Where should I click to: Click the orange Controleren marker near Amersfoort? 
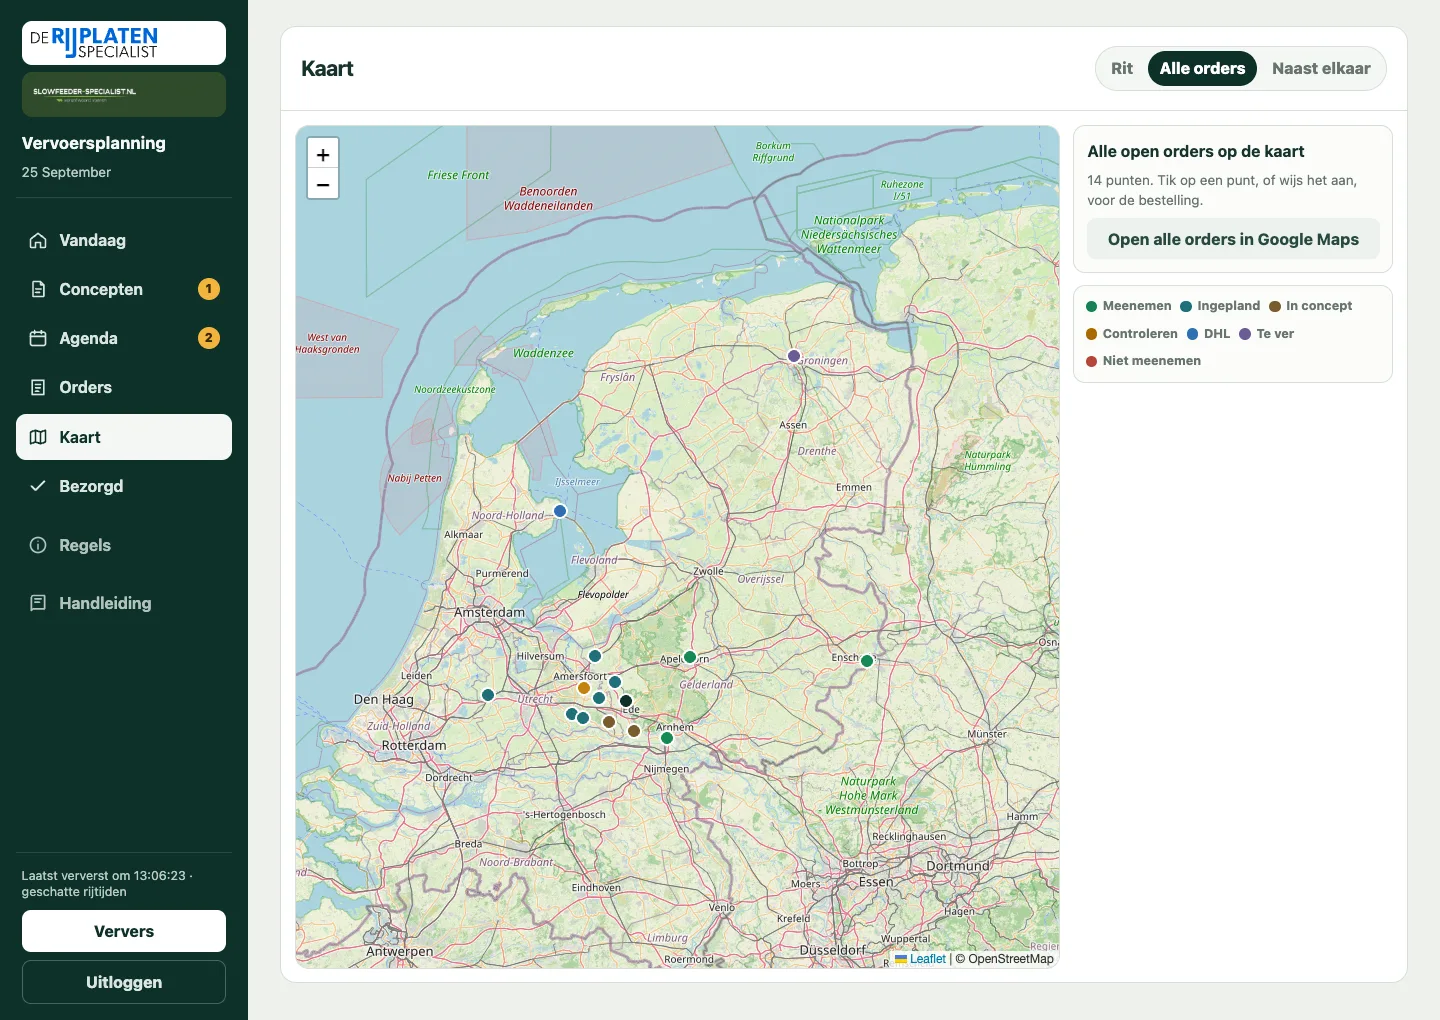coord(584,688)
